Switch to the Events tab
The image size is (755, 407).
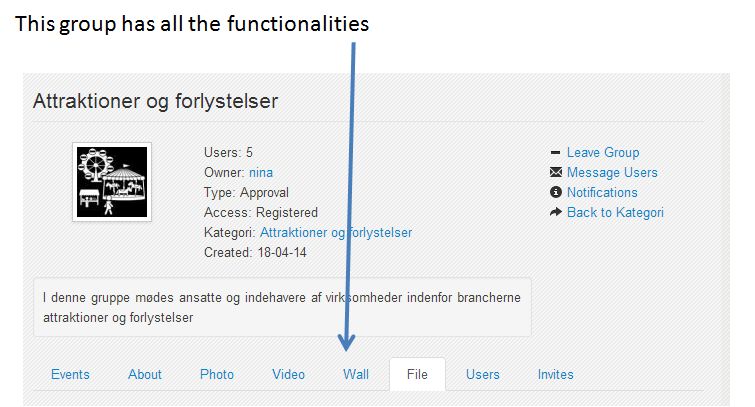click(70, 374)
